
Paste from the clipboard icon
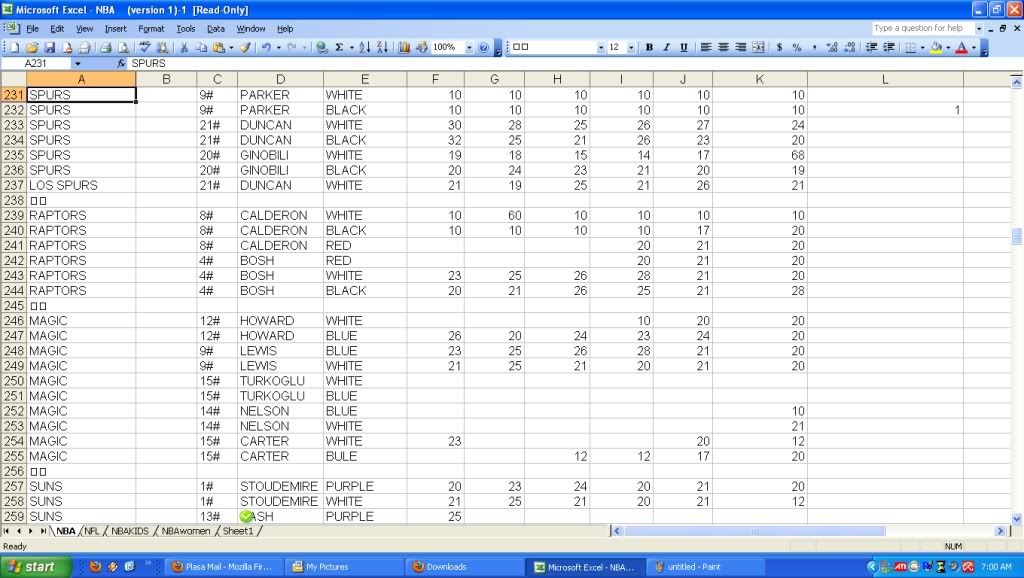tap(219, 47)
